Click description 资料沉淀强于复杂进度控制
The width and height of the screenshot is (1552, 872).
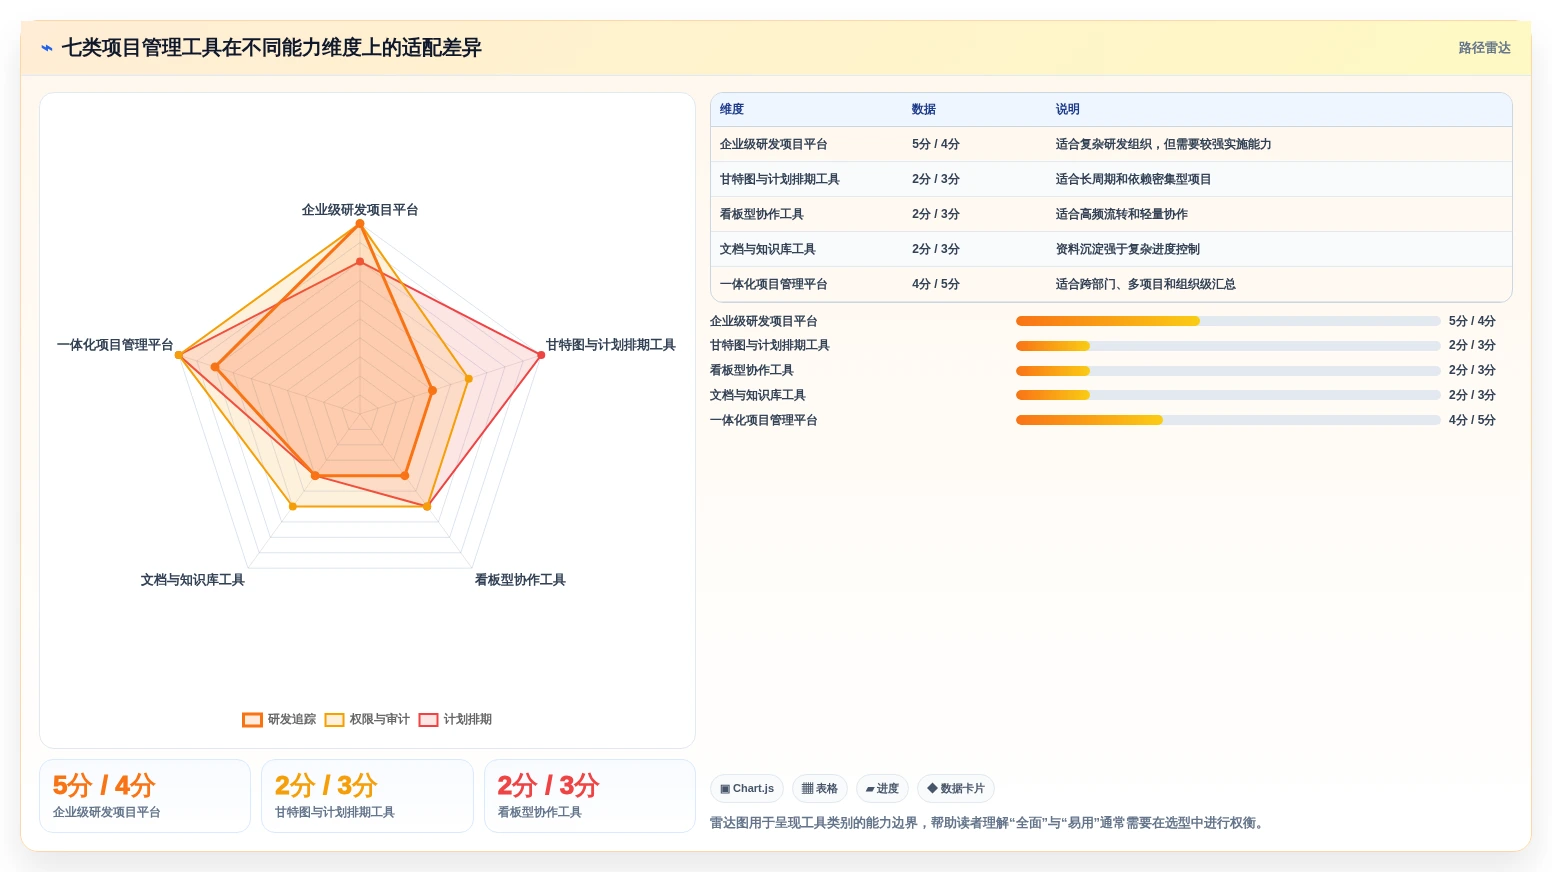[x=1128, y=249]
